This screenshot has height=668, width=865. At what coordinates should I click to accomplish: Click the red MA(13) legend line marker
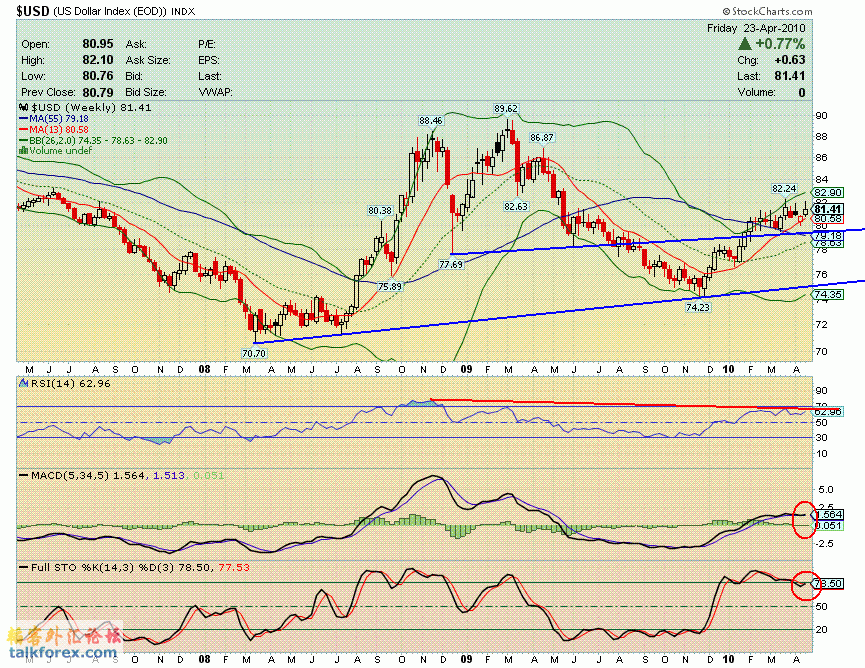tap(24, 129)
